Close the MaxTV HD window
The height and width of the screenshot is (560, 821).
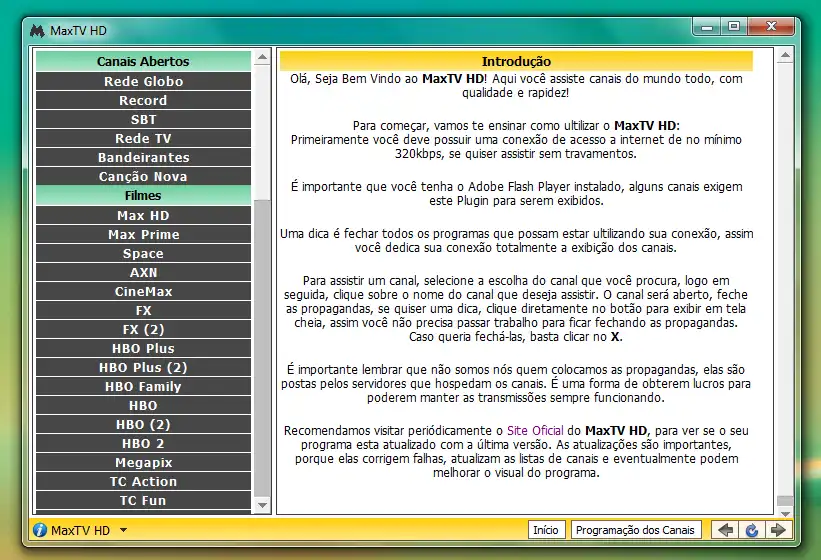771,27
